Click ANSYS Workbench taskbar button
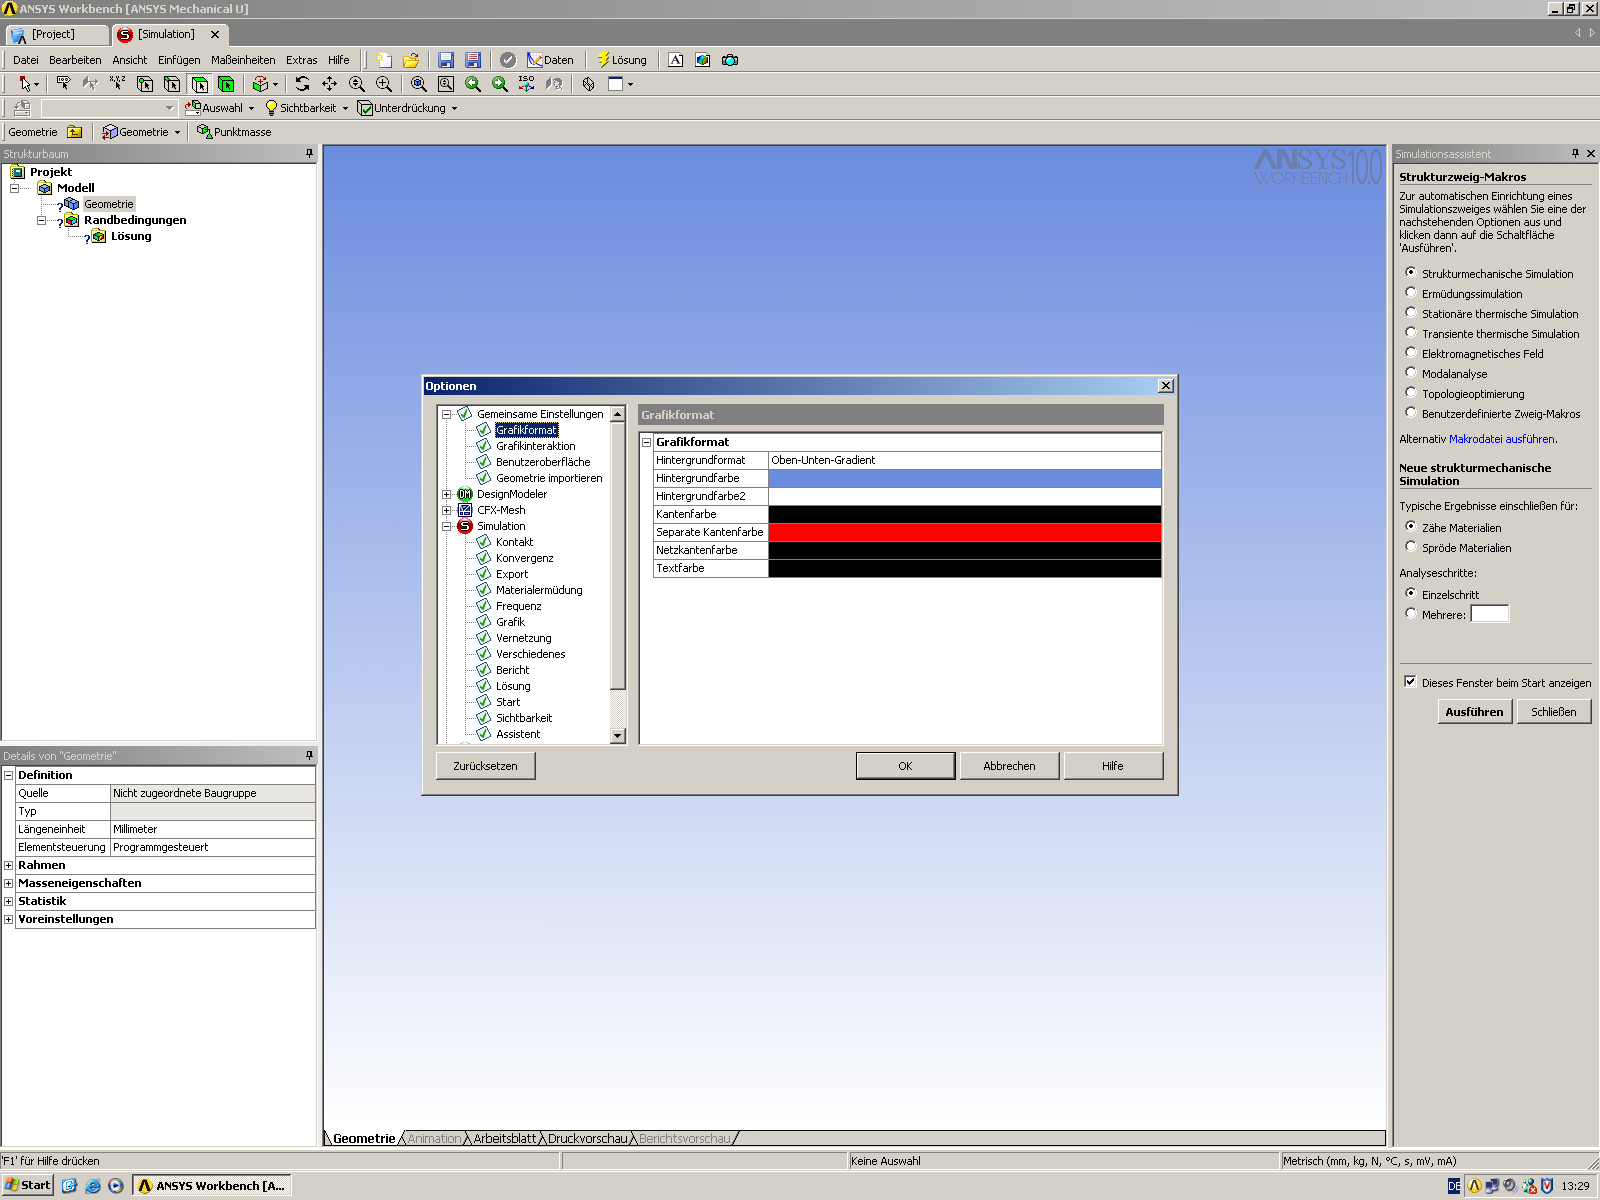Screen dimensions: 1600x1200 pyautogui.click(x=212, y=1185)
